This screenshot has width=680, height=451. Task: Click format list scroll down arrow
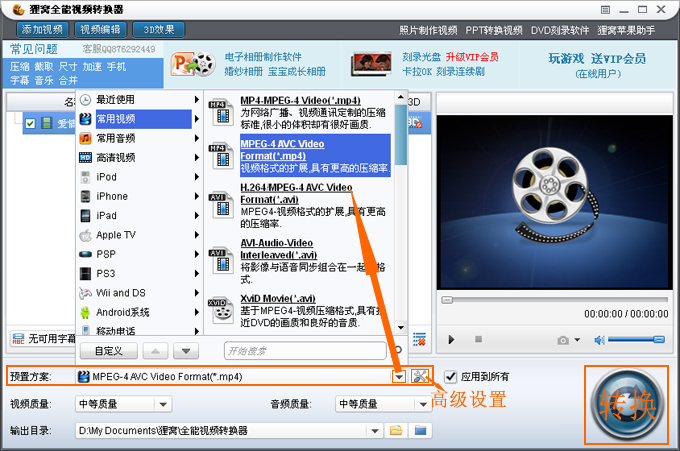click(401, 327)
